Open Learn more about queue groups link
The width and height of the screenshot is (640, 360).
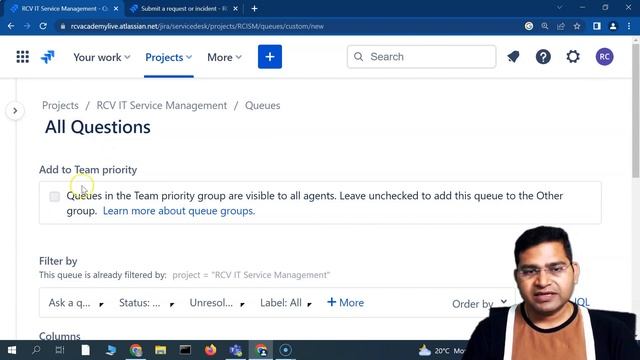[179, 211]
